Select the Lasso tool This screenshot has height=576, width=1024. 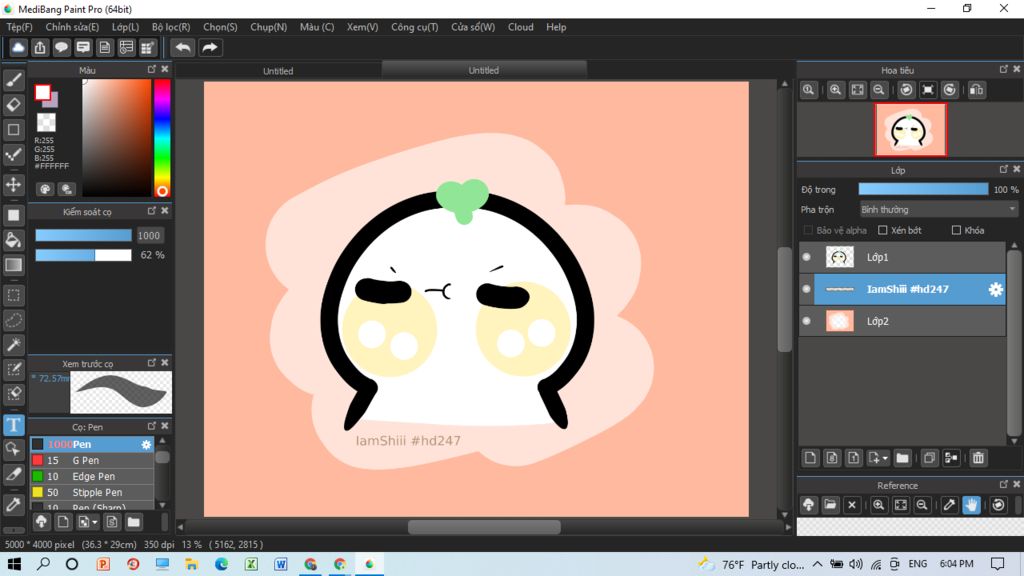13,320
